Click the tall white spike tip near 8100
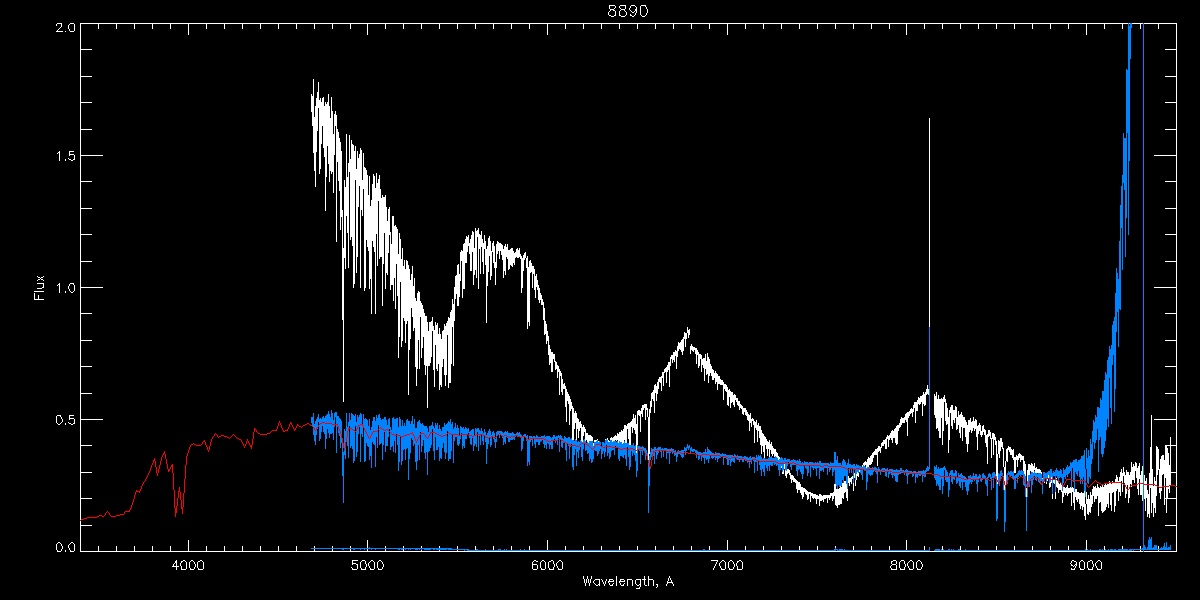The image size is (1200, 600). pyautogui.click(x=929, y=120)
